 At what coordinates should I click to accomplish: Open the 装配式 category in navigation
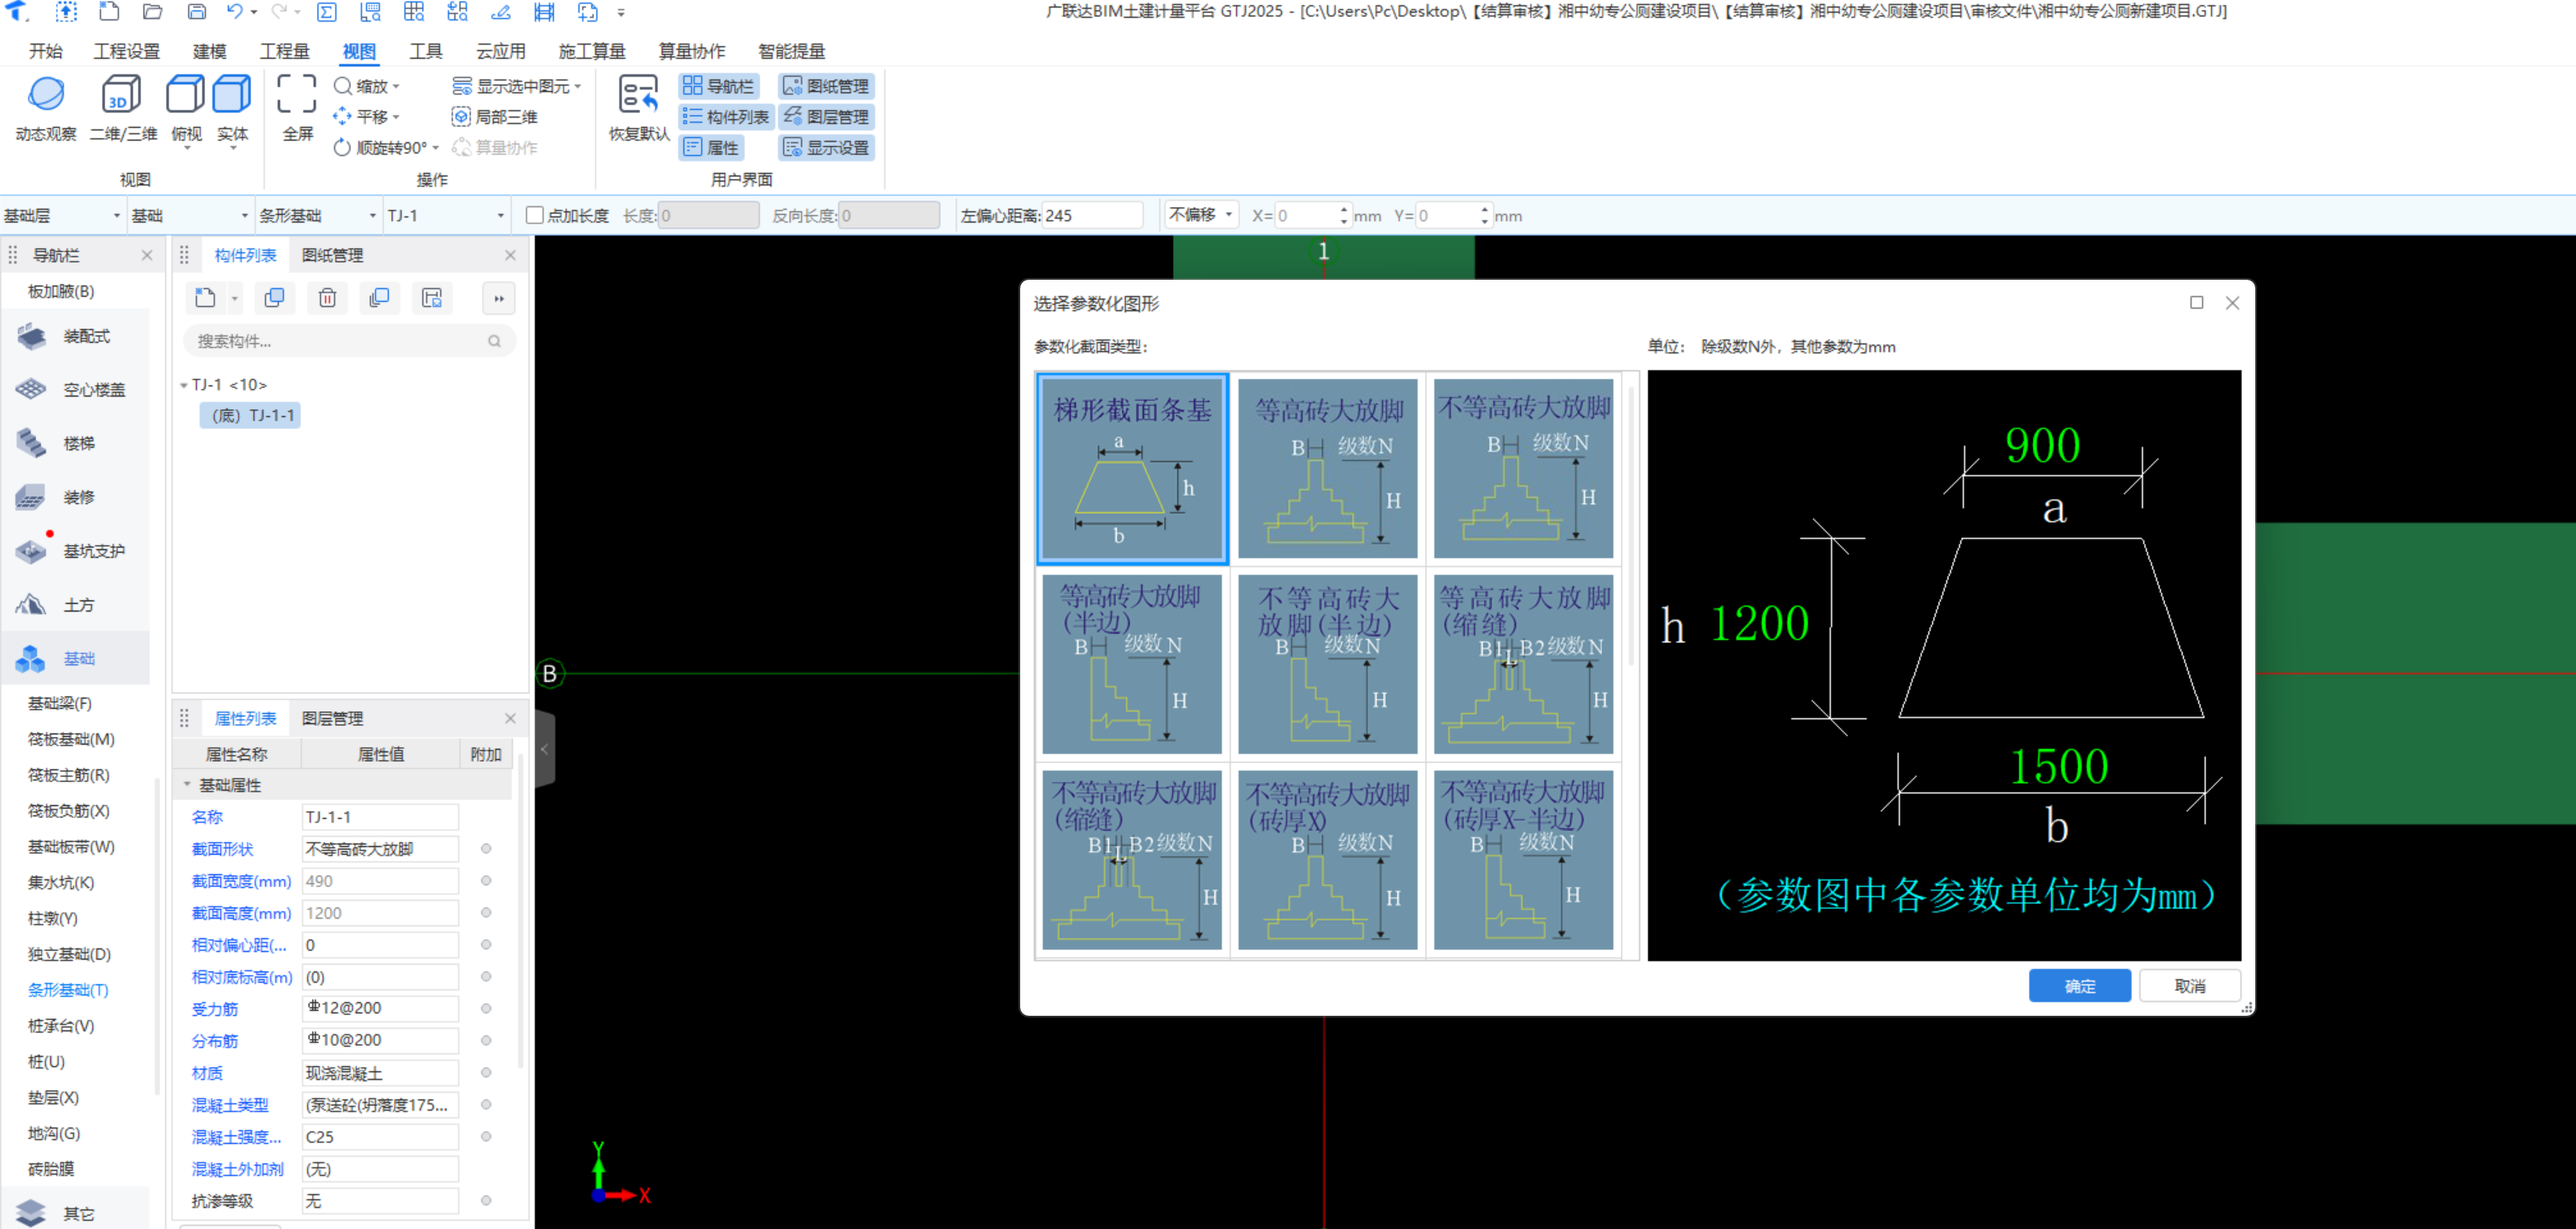tap(76, 336)
